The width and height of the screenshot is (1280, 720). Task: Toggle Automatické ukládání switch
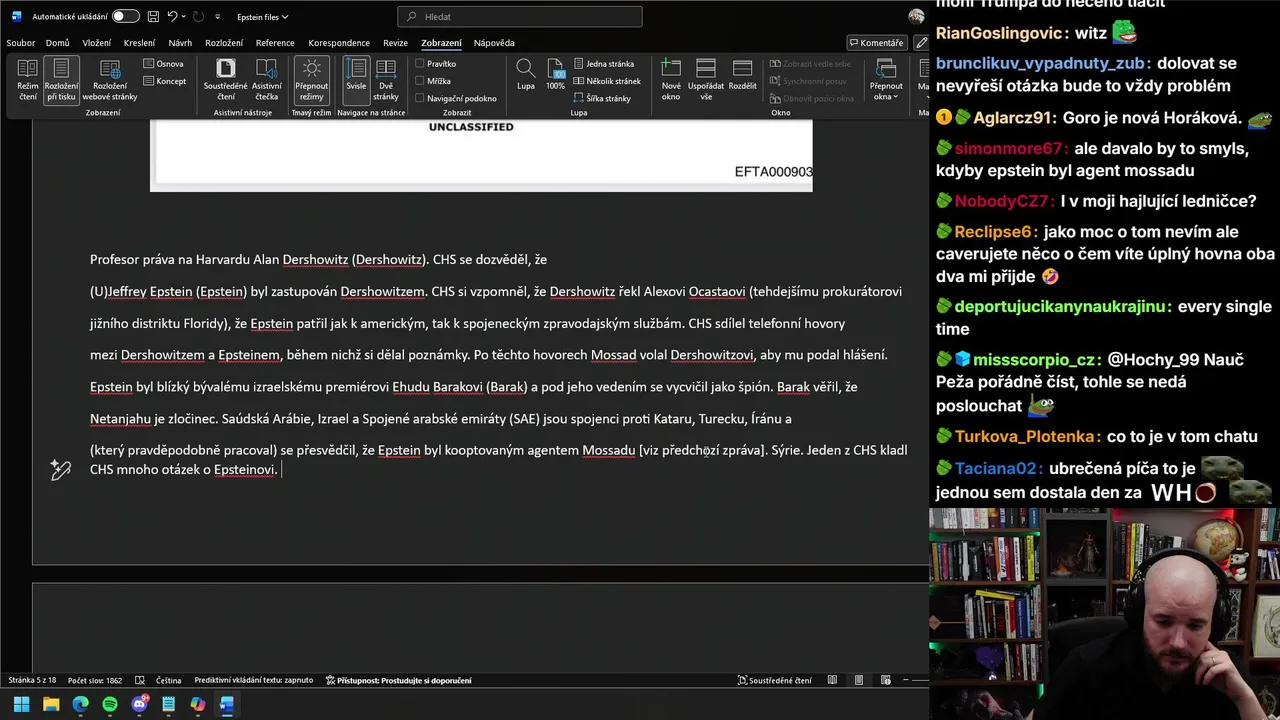coord(125,17)
